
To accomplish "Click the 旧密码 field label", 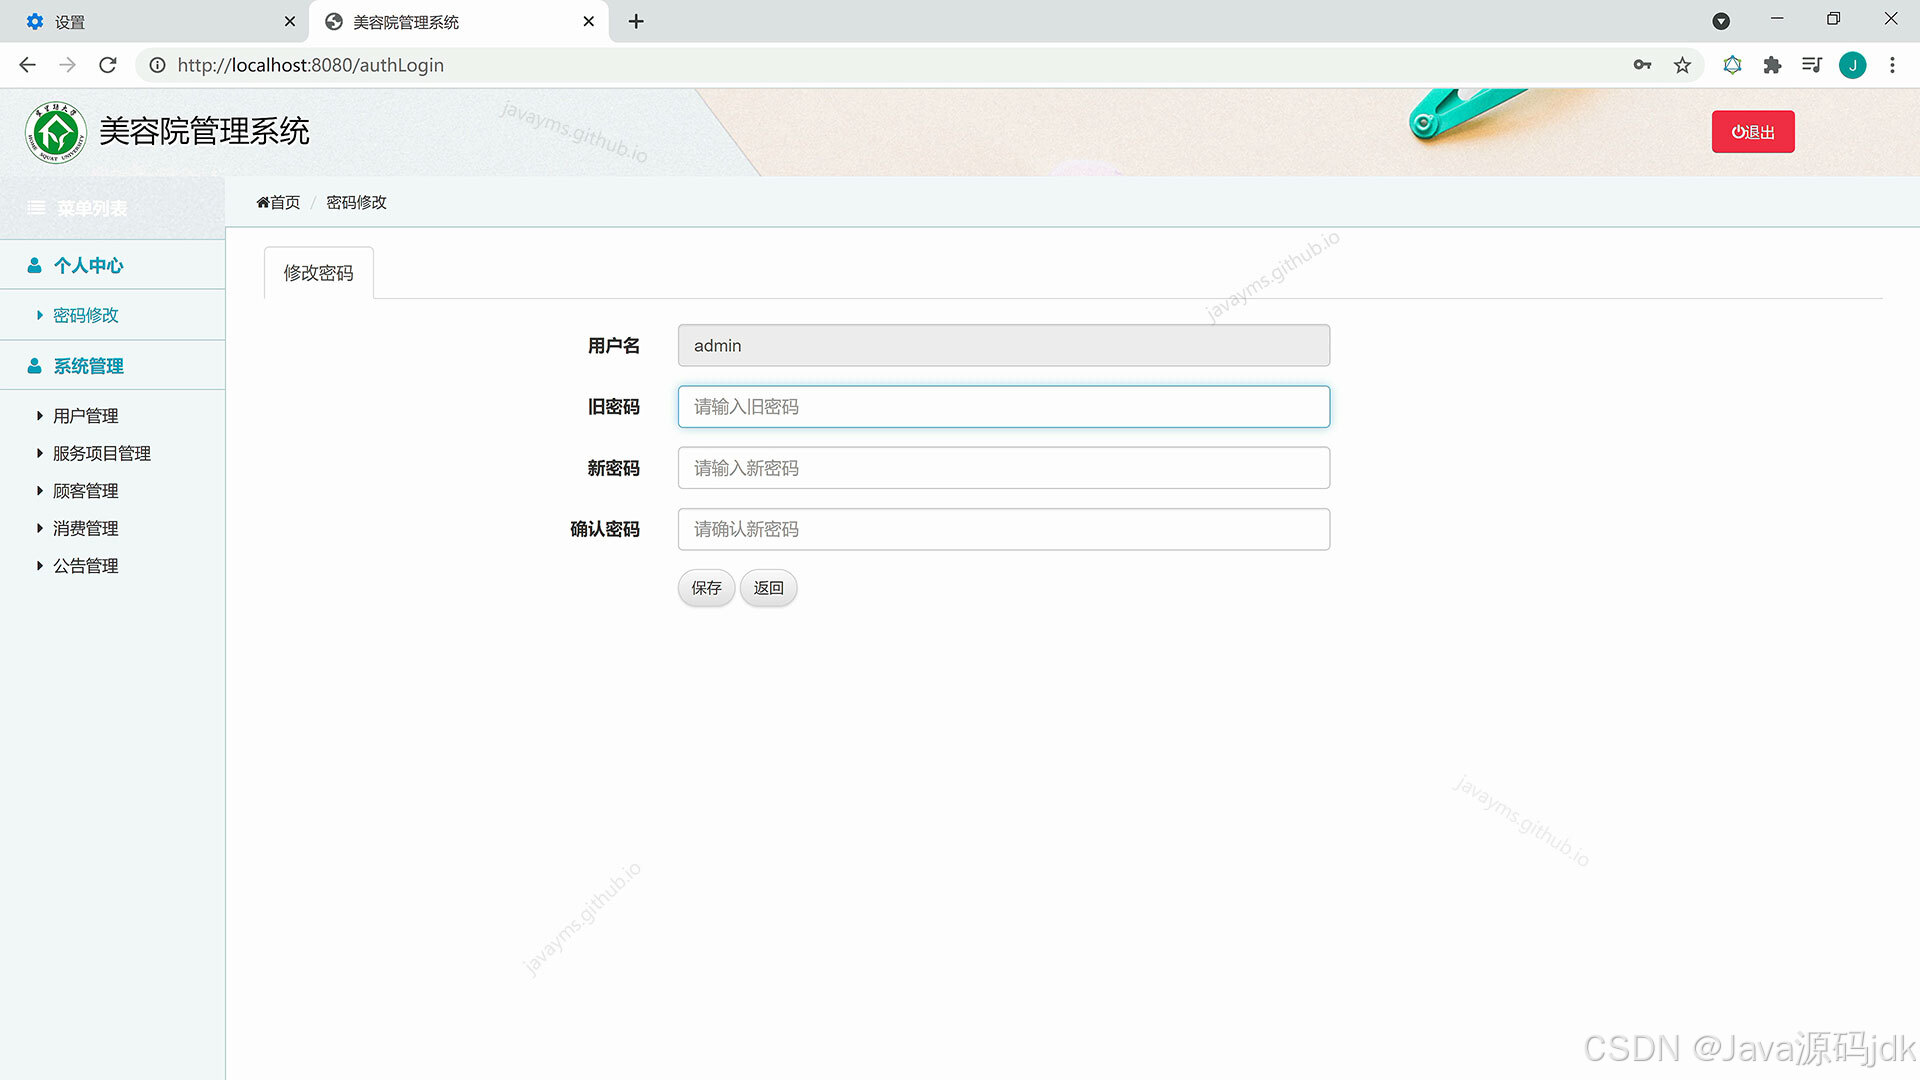I will 613,407.
